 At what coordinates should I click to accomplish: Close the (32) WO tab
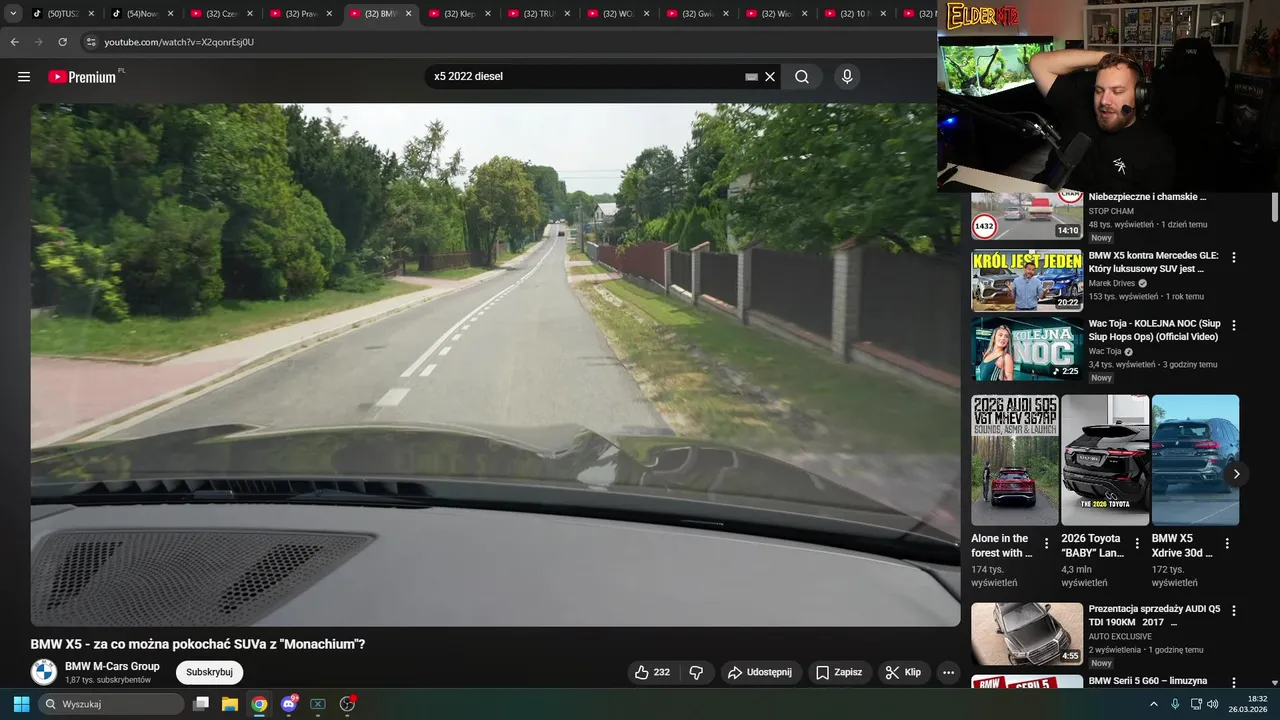coord(647,14)
